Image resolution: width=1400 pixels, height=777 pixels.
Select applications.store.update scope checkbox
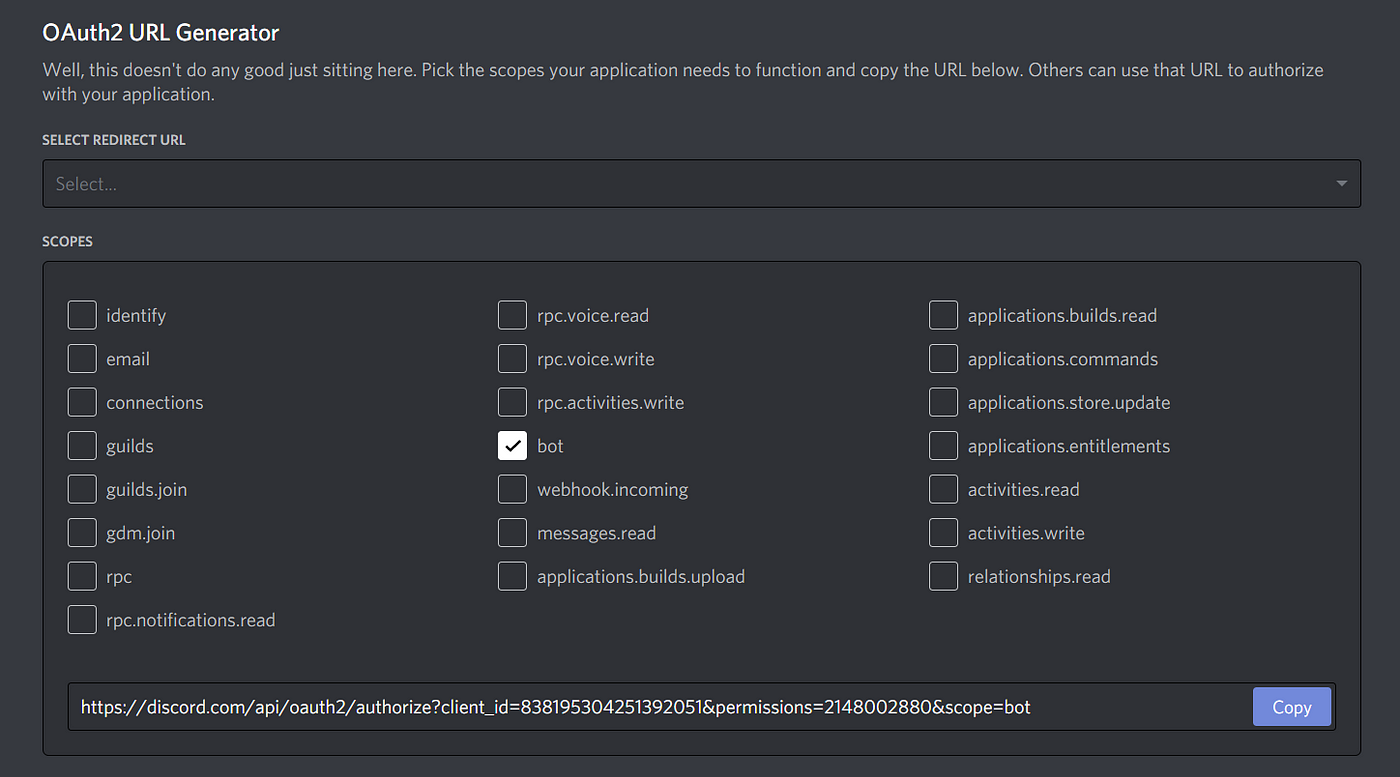(x=943, y=402)
